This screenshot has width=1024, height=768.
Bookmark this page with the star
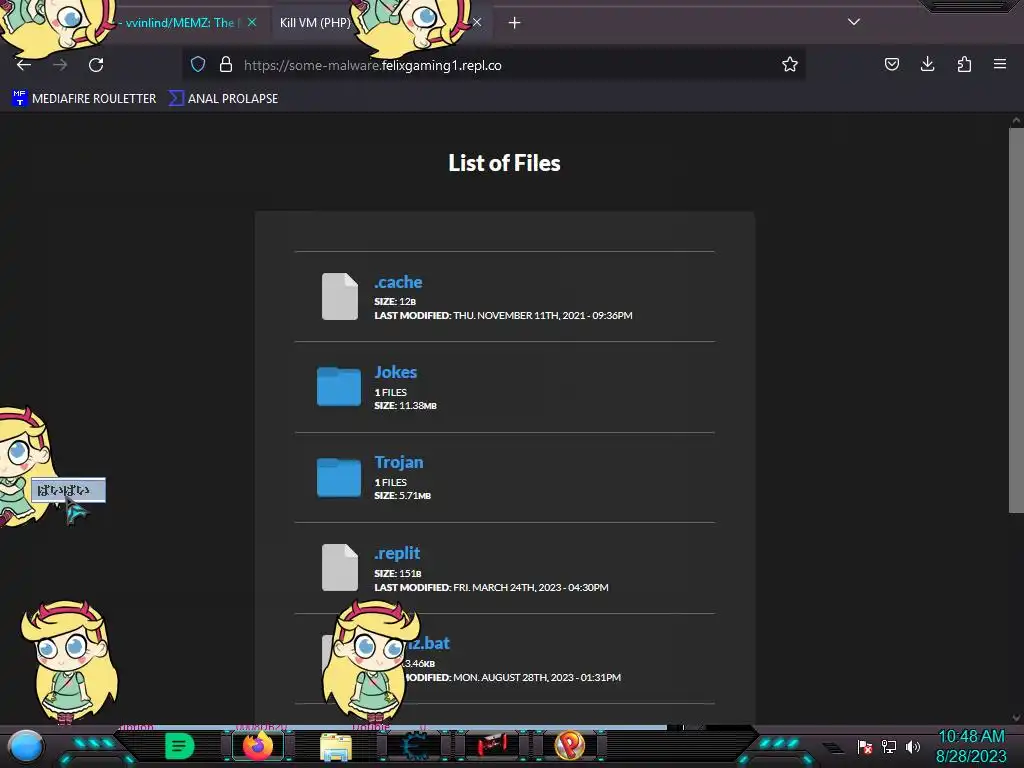(790, 65)
